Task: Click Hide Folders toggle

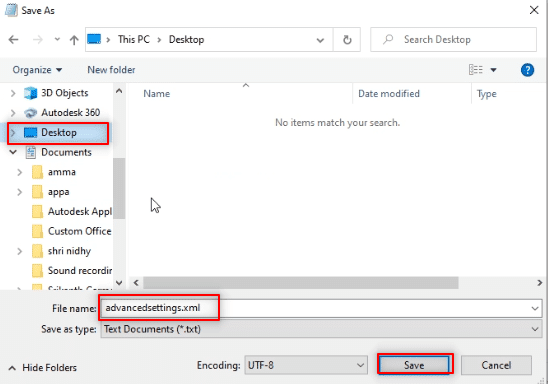Action: [43, 368]
